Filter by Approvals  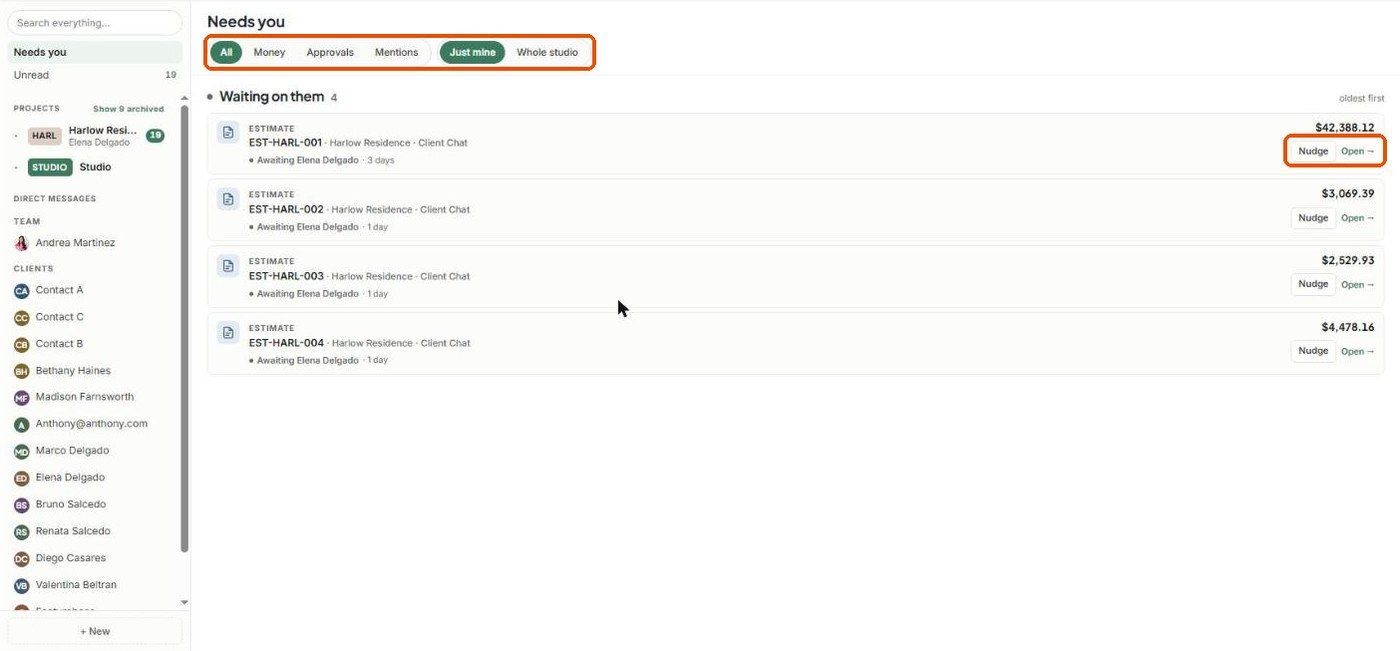point(330,52)
